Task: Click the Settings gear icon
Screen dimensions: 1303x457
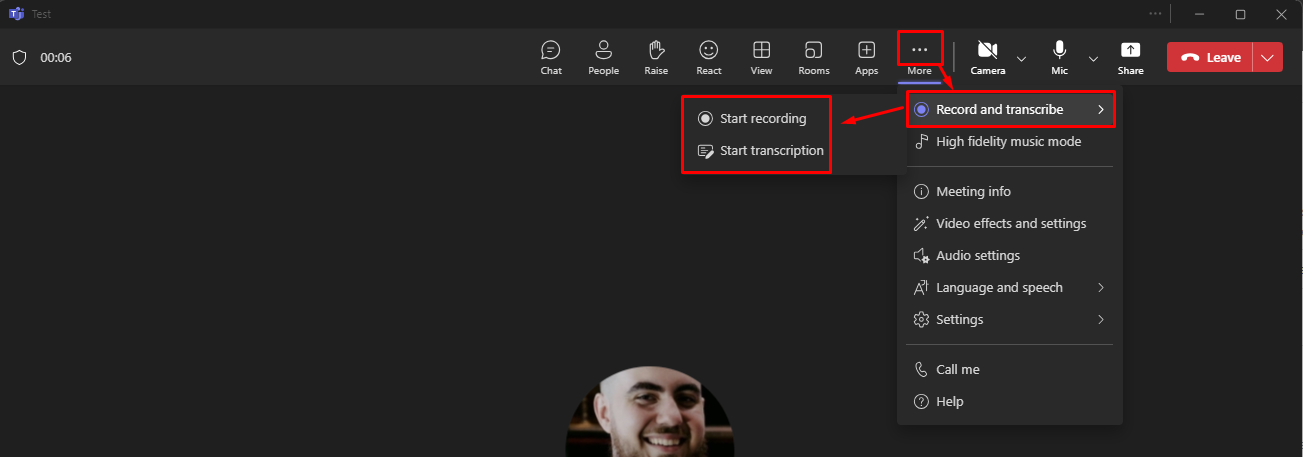Action: (x=921, y=319)
